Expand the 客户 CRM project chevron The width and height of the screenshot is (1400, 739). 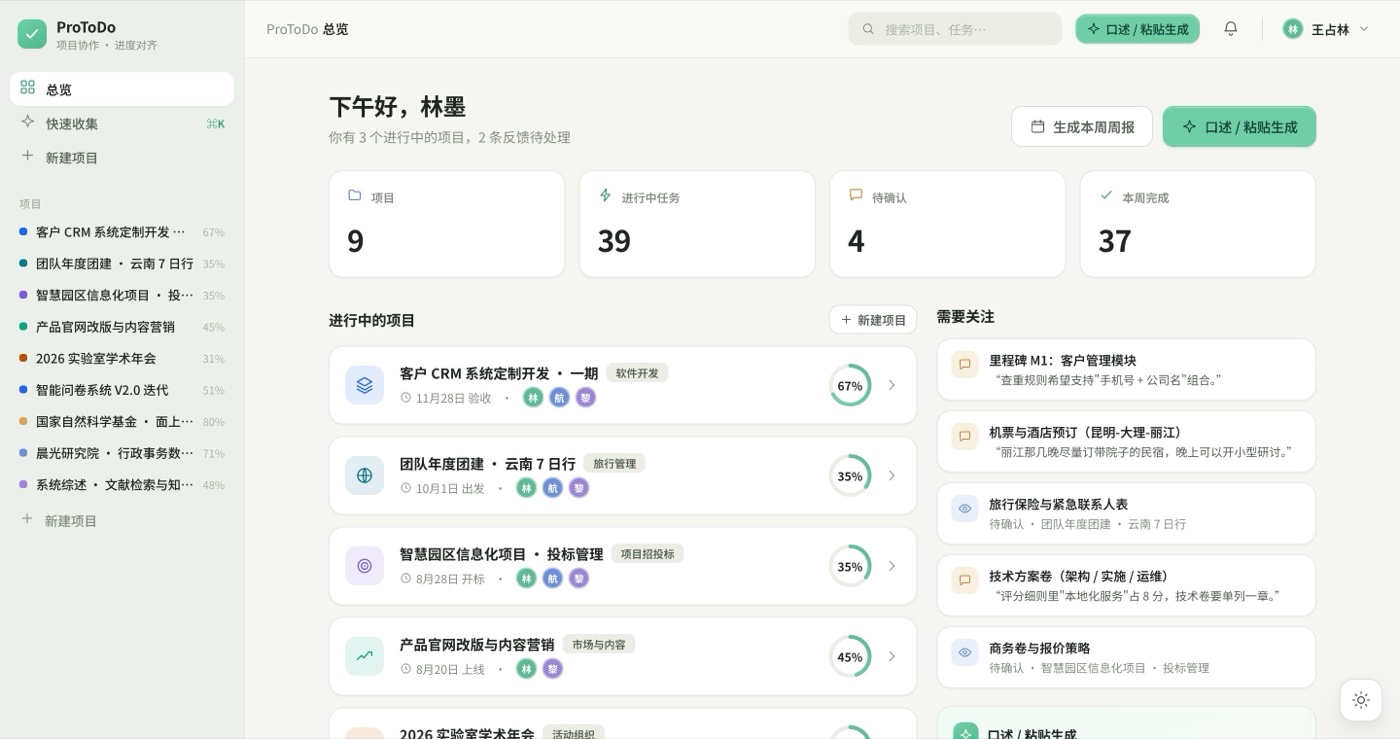[x=892, y=385]
